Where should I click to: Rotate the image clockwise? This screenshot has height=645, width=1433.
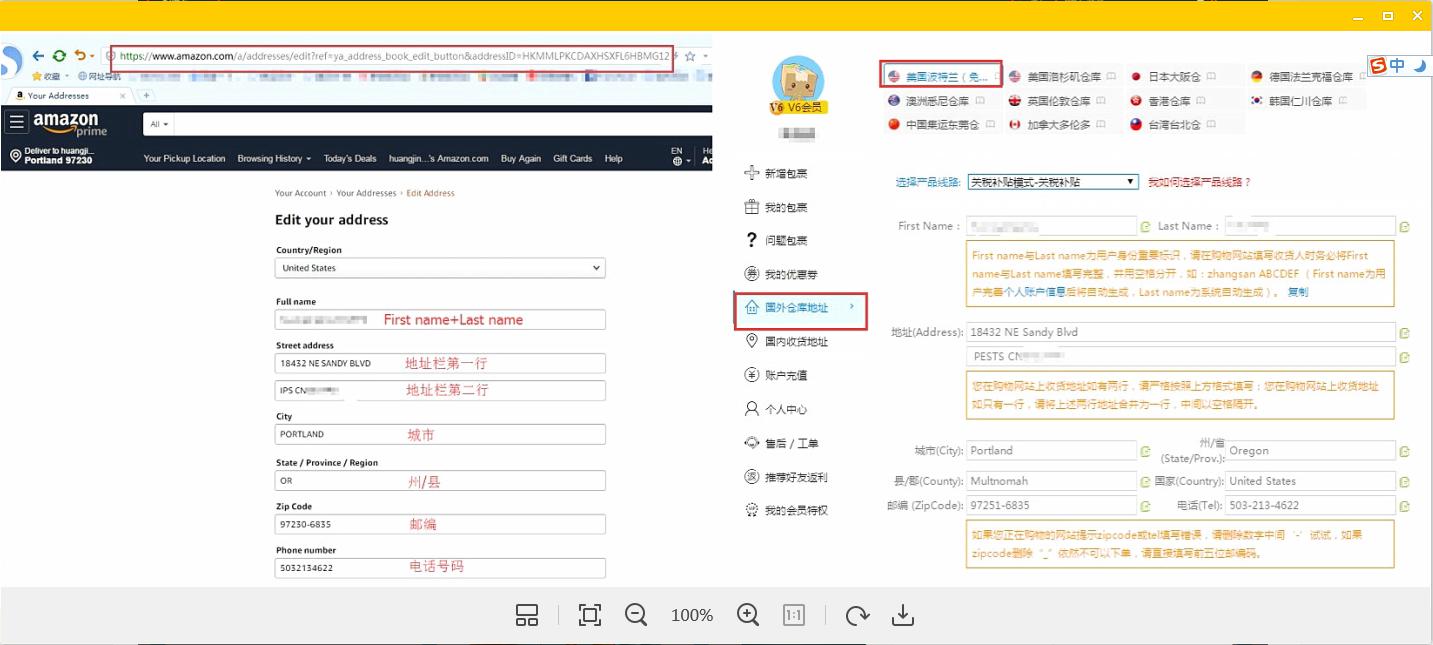click(857, 615)
